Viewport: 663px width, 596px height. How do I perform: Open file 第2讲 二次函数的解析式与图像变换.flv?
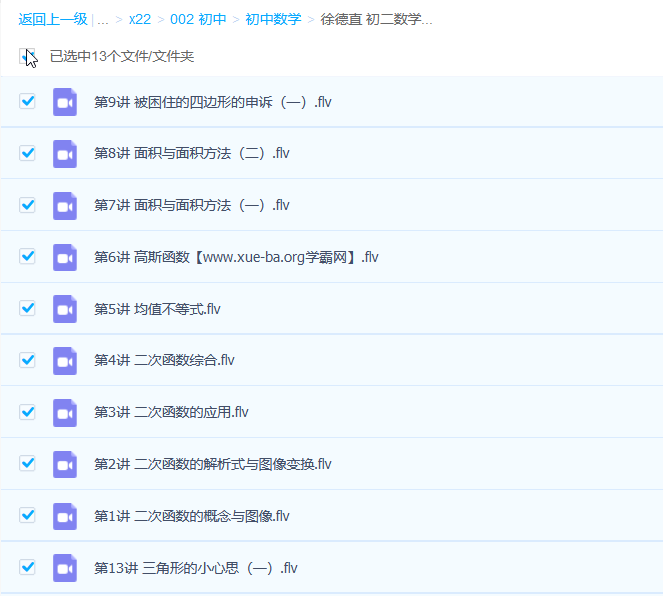212,464
